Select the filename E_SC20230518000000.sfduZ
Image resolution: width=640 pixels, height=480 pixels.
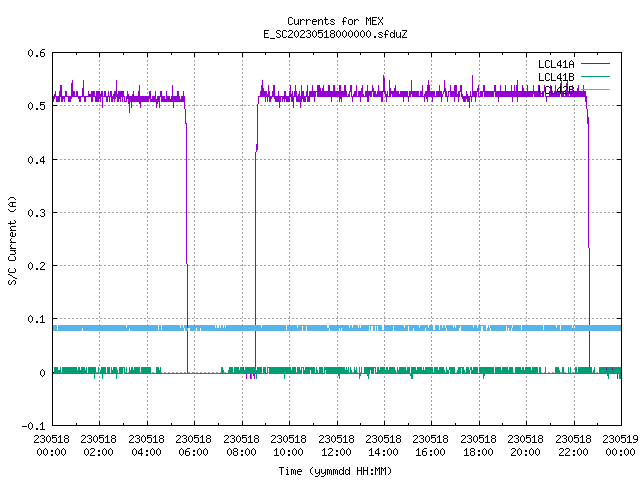click(335, 34)
